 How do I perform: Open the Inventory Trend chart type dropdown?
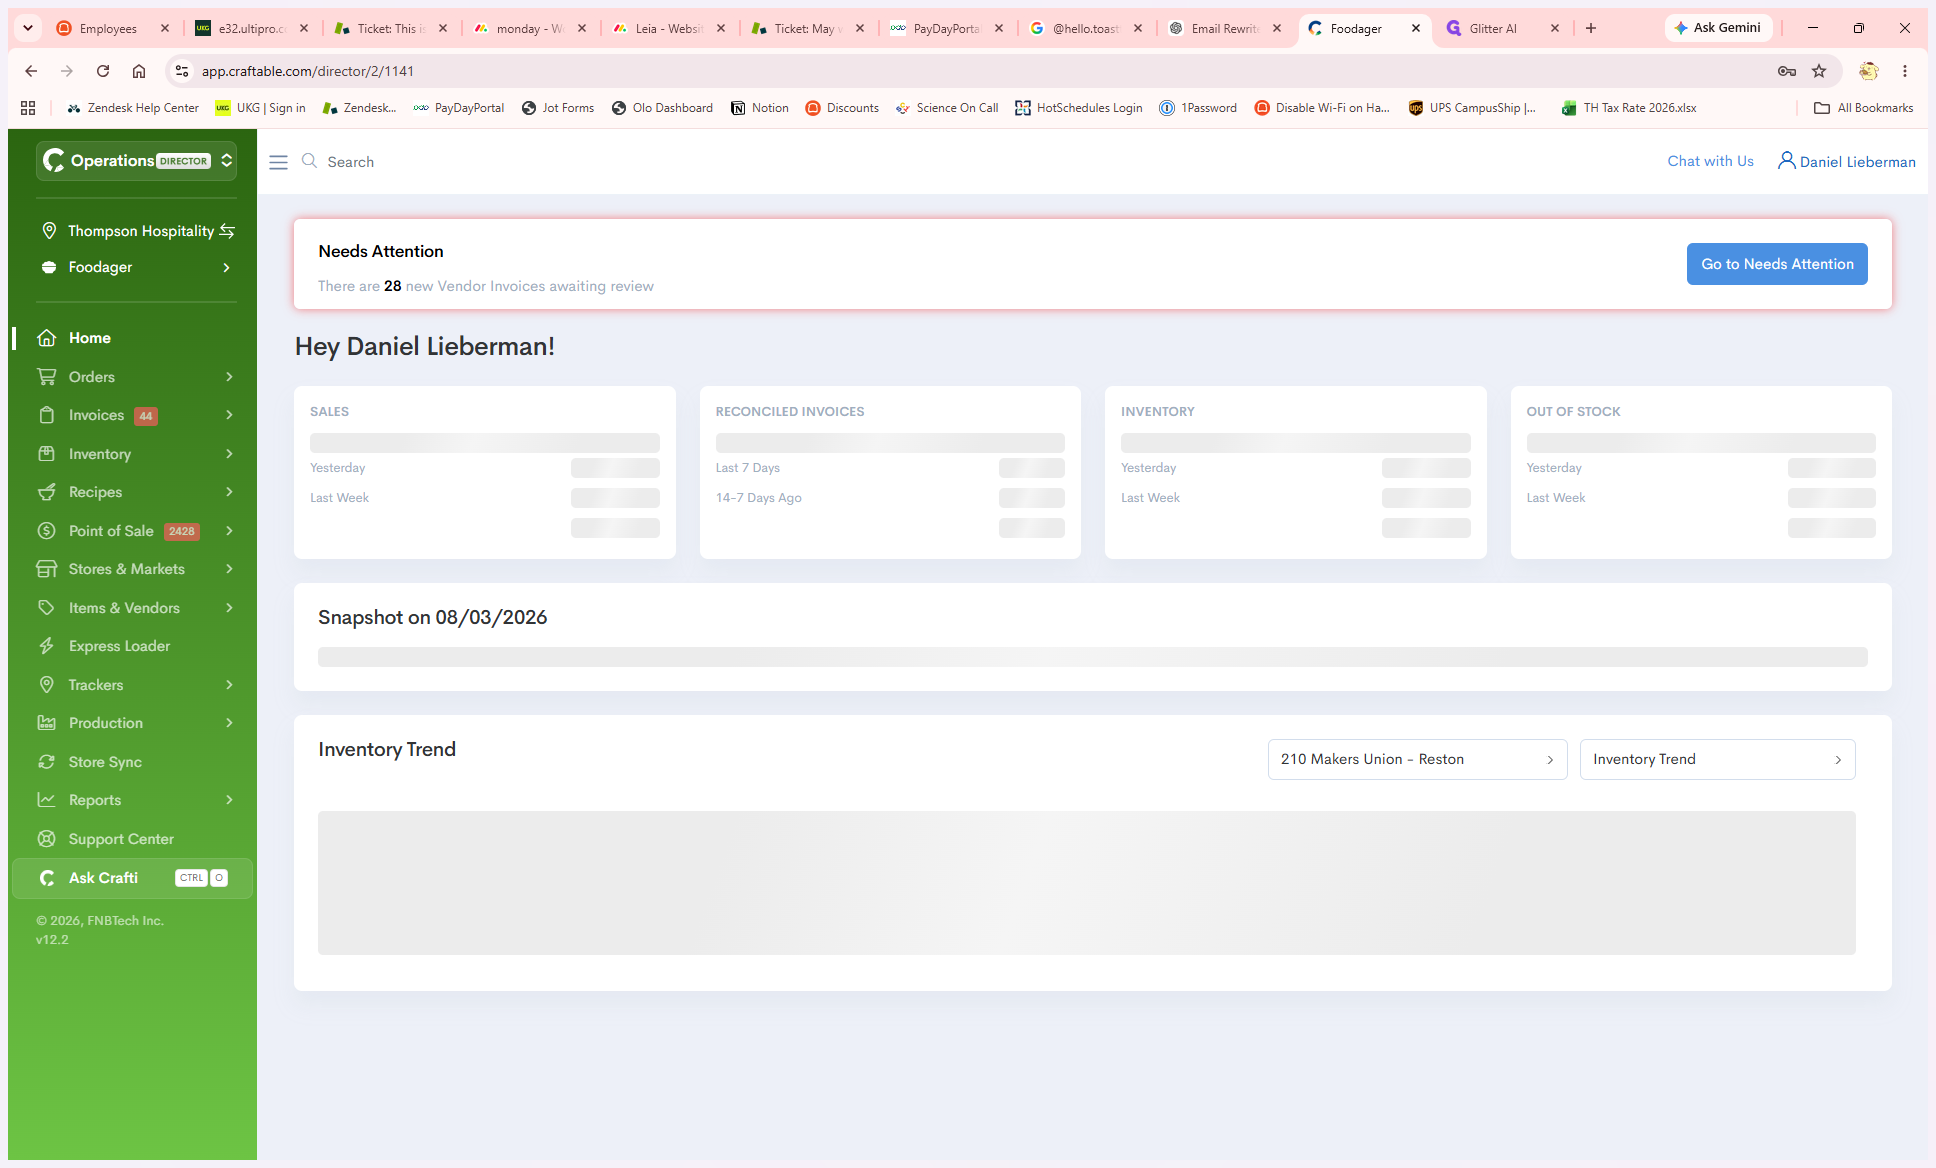(1717, 760)
